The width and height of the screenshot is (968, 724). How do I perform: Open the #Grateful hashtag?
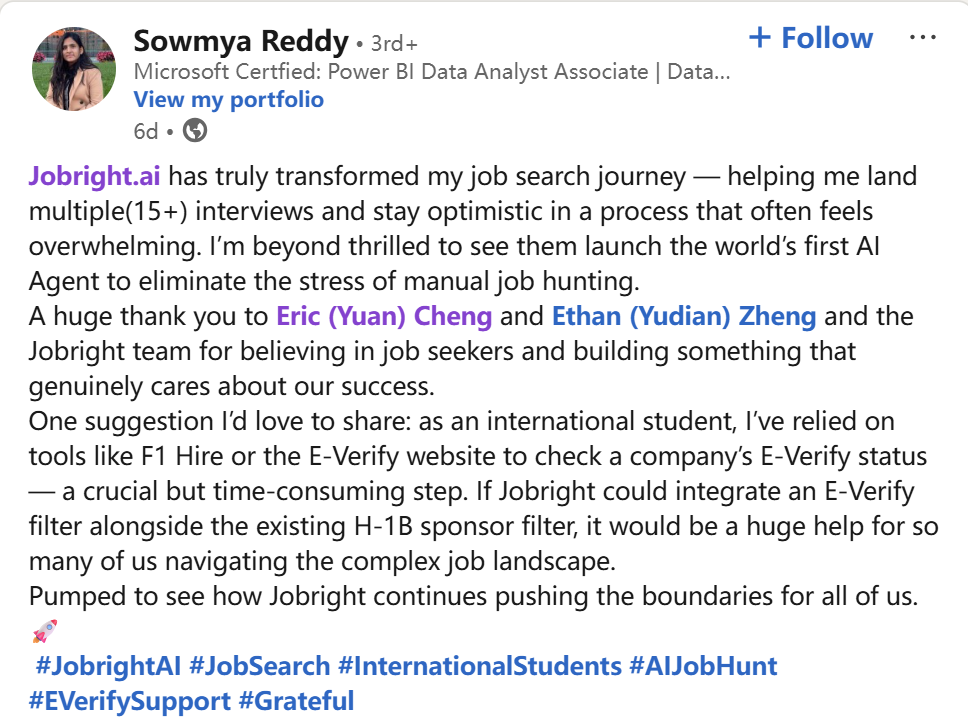(x=296, y=701)
